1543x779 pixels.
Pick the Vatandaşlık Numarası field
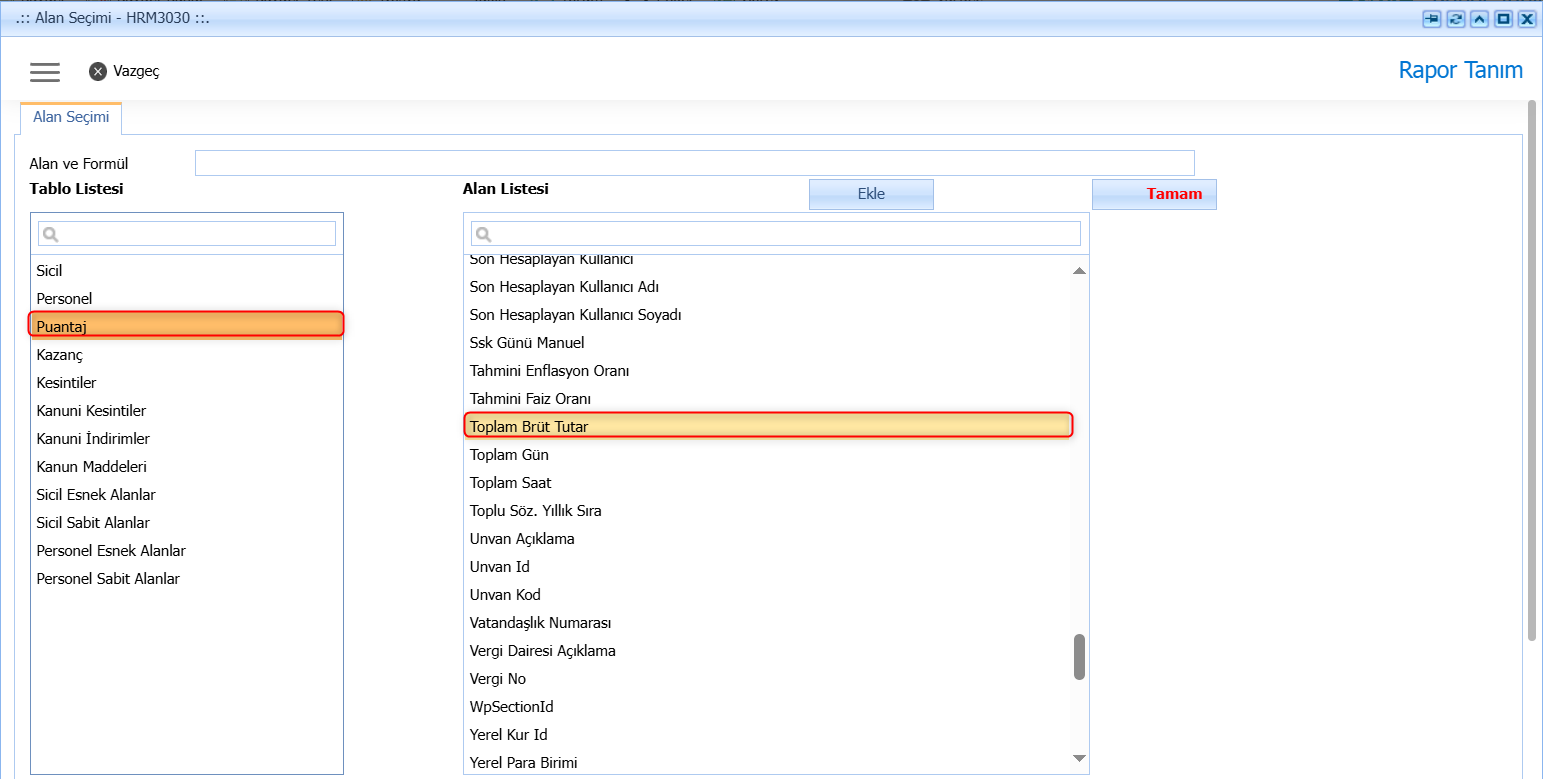coord(768,623)
